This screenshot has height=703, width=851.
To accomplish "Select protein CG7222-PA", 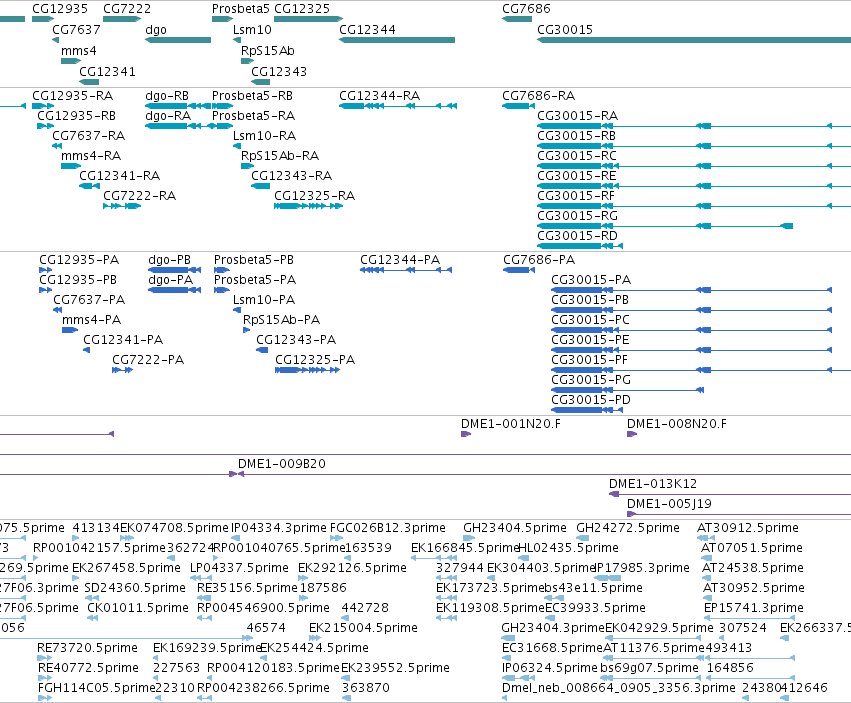I will click(148, 360).
